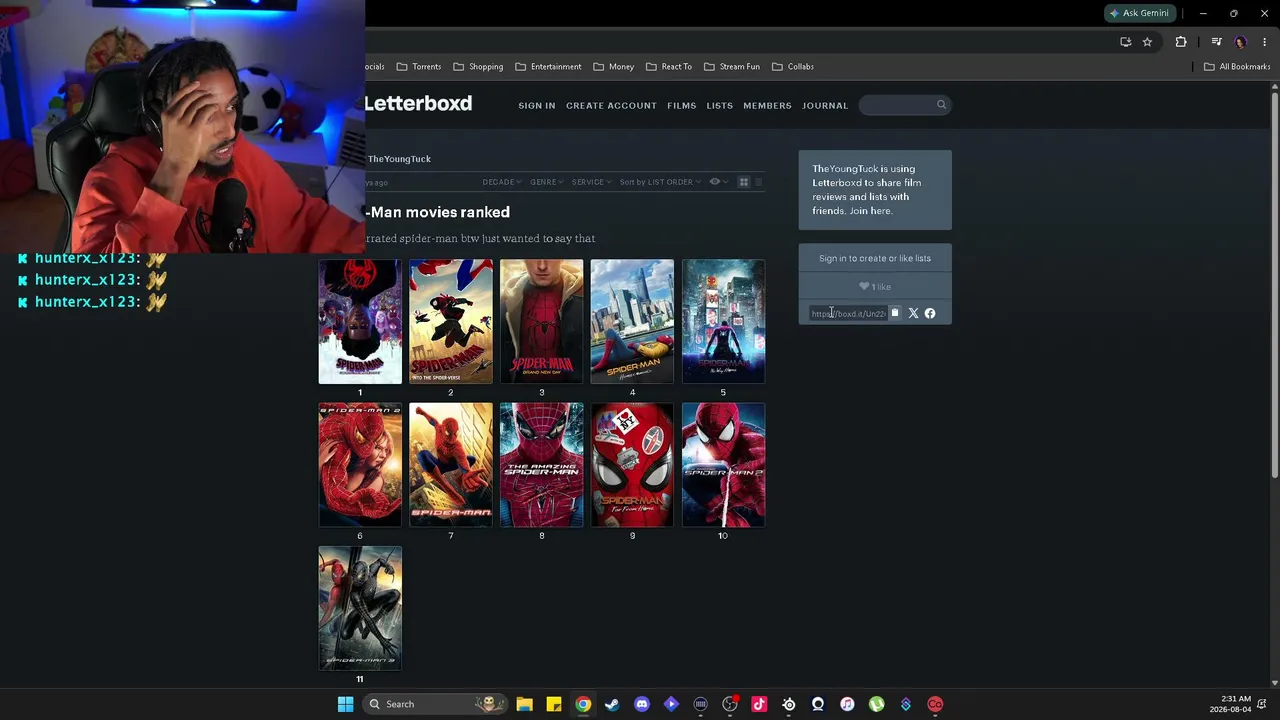This screenshot has width=1280, height=720.
Task: Open uTorrent from the taskbar
Action: (877, 704)
